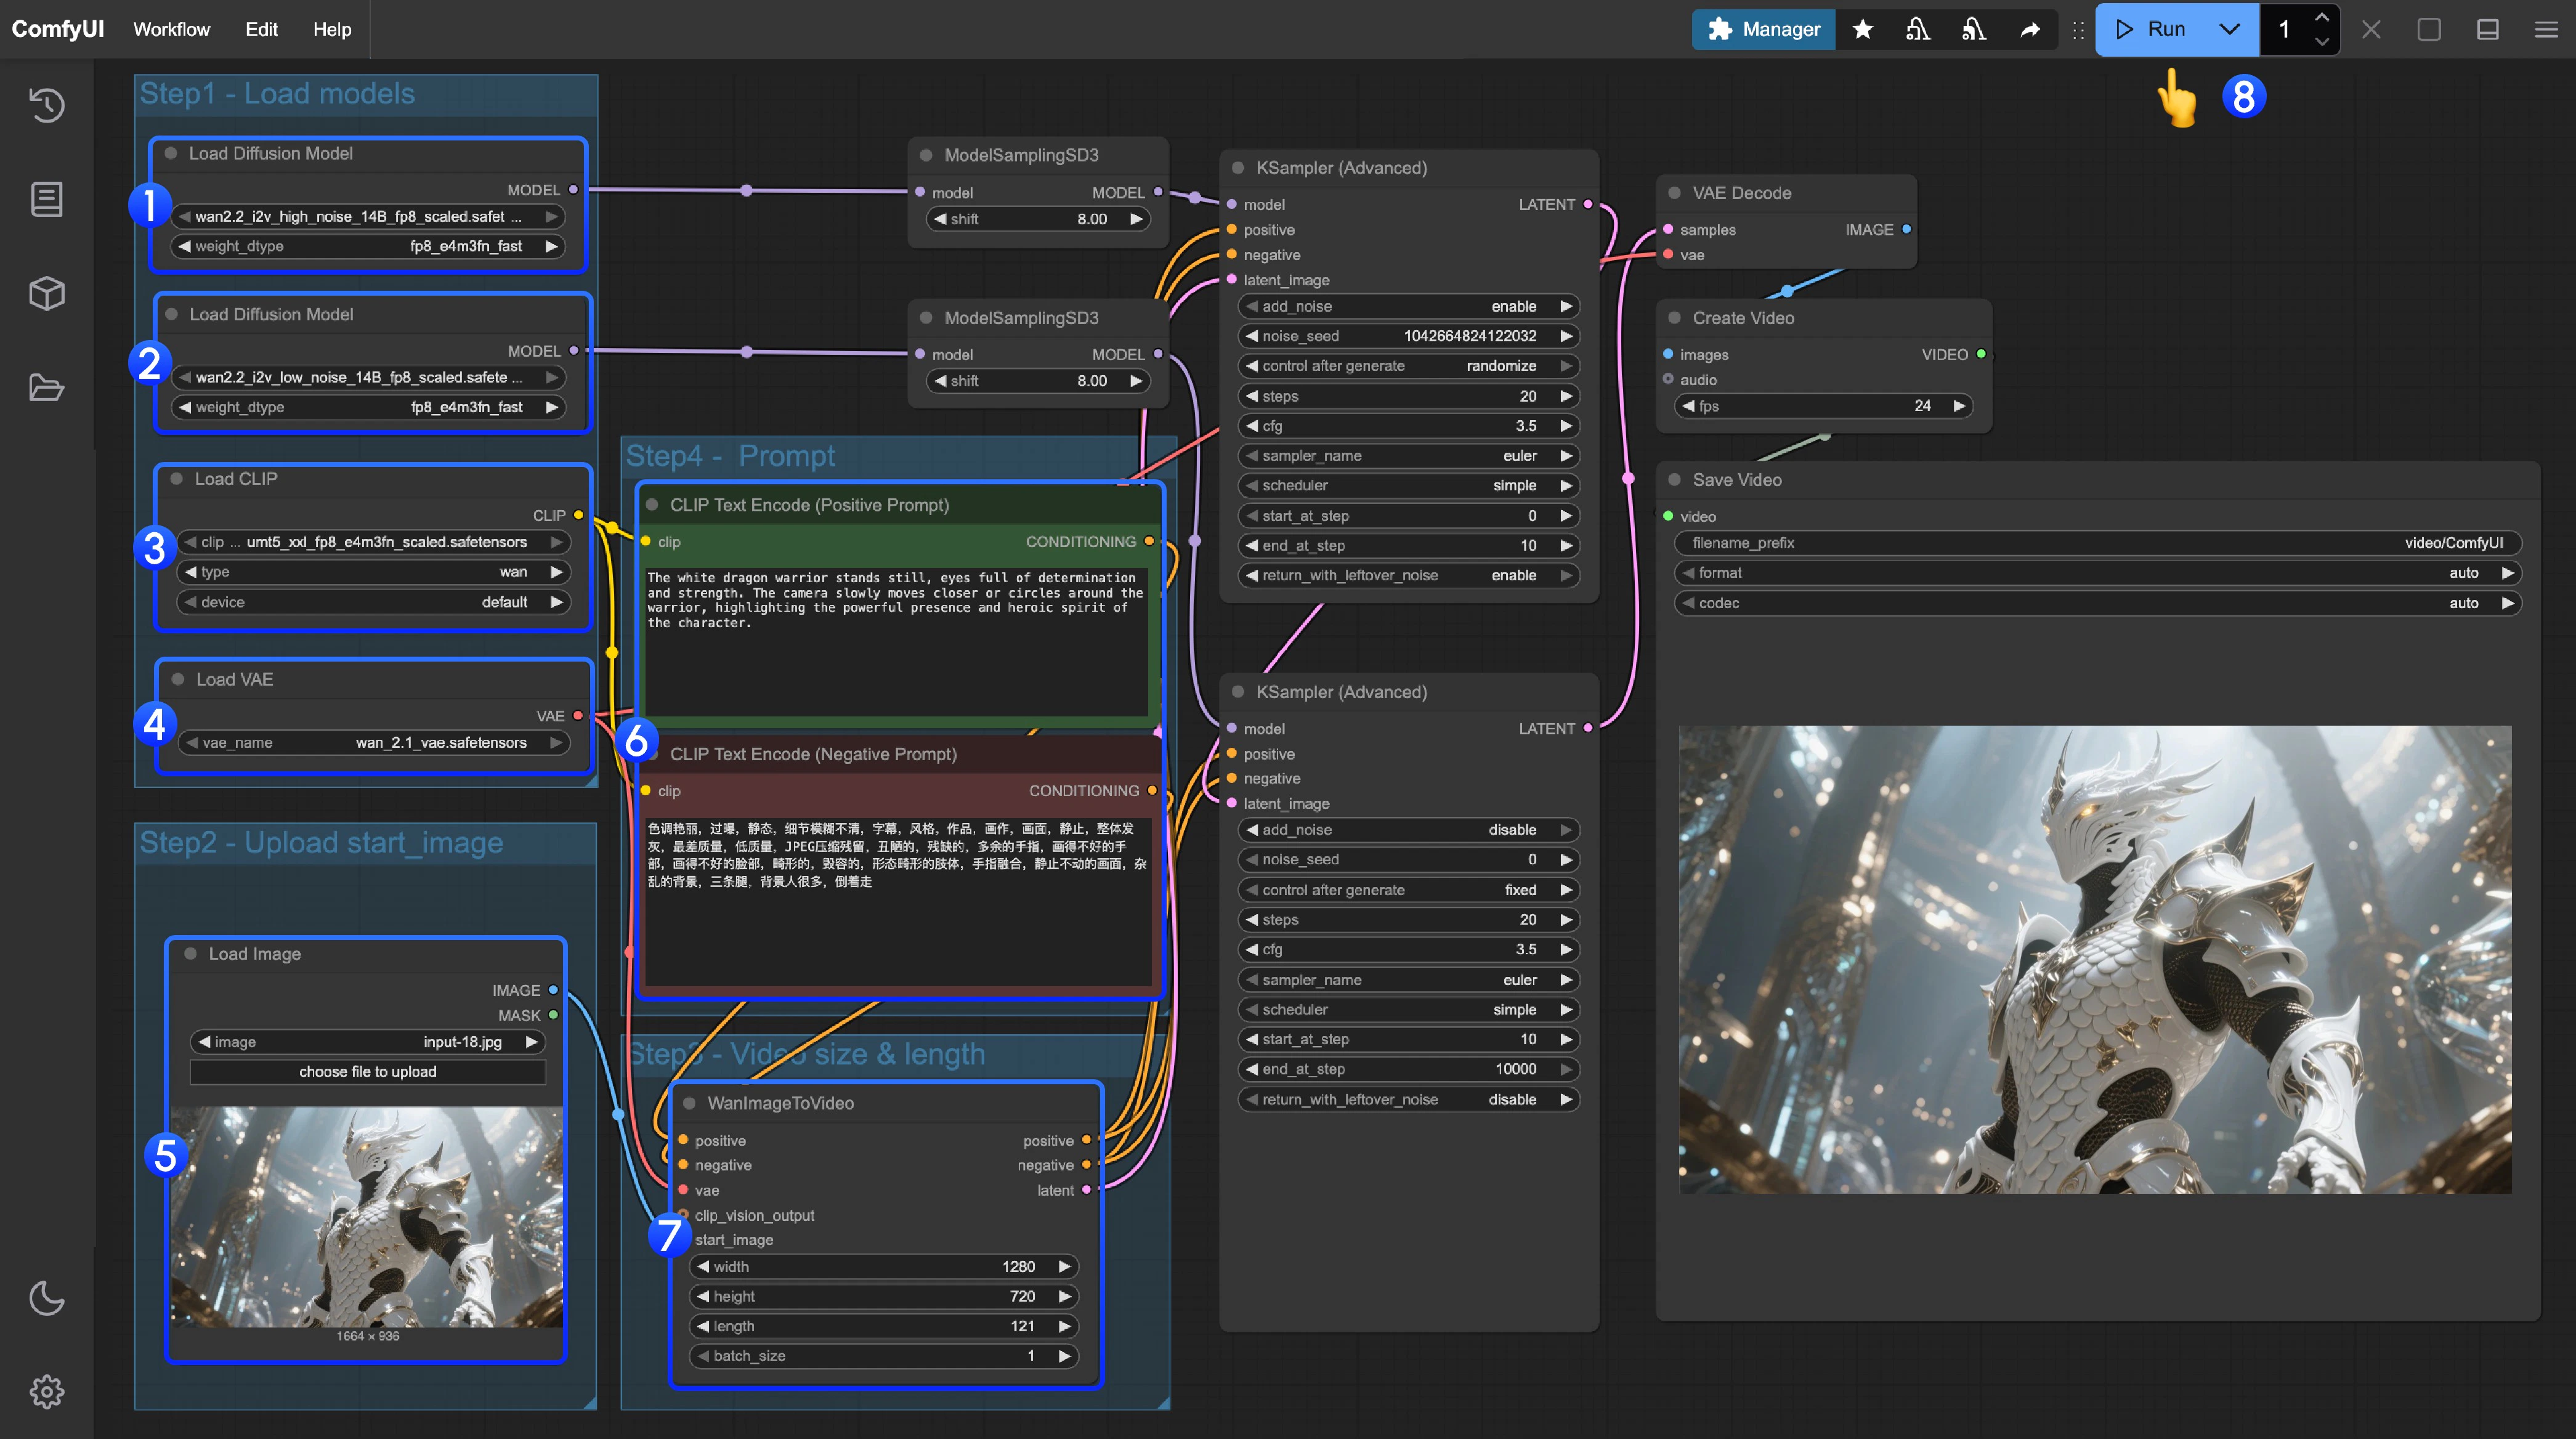
Task: Click the share arrow icon in toolbar
Action: coord(2030,29)
